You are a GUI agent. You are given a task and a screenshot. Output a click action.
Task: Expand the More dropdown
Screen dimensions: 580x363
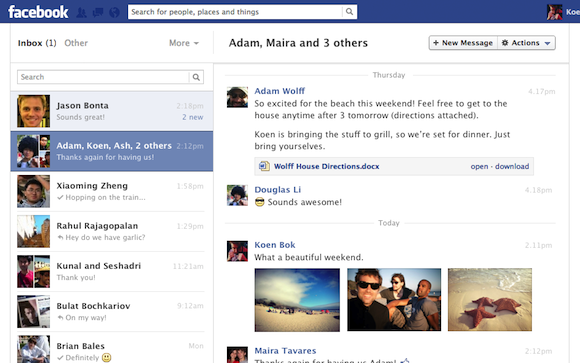pyautogui.click(x=184, y=43)
